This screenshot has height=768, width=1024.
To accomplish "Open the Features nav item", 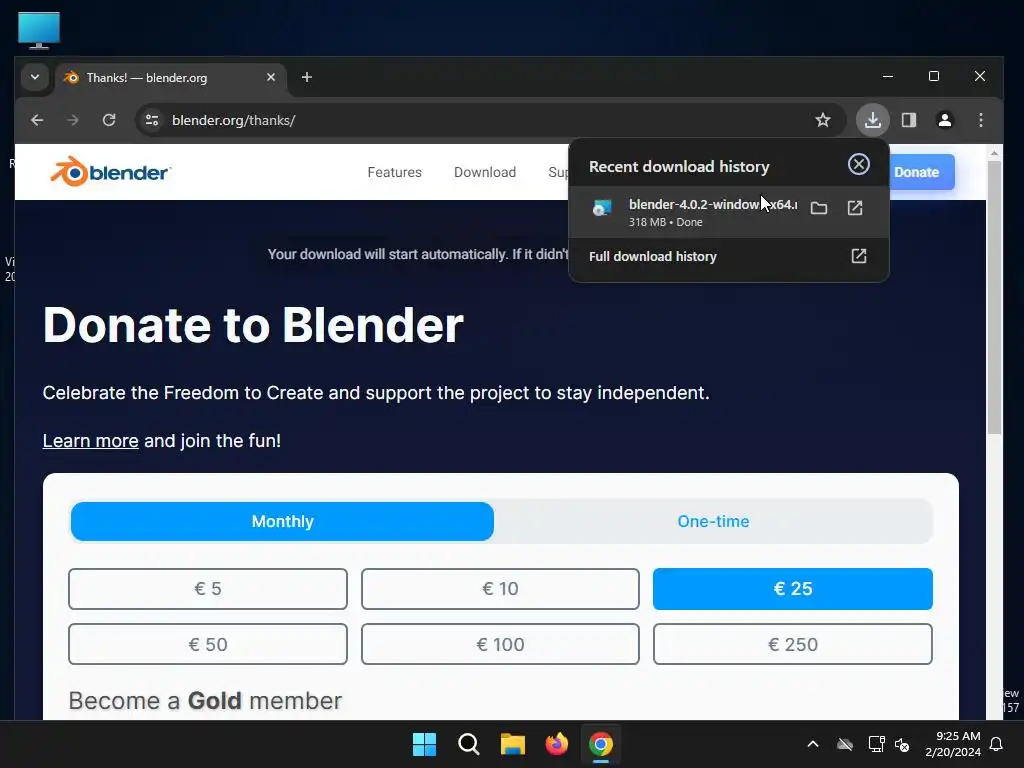I will [394, 172].
